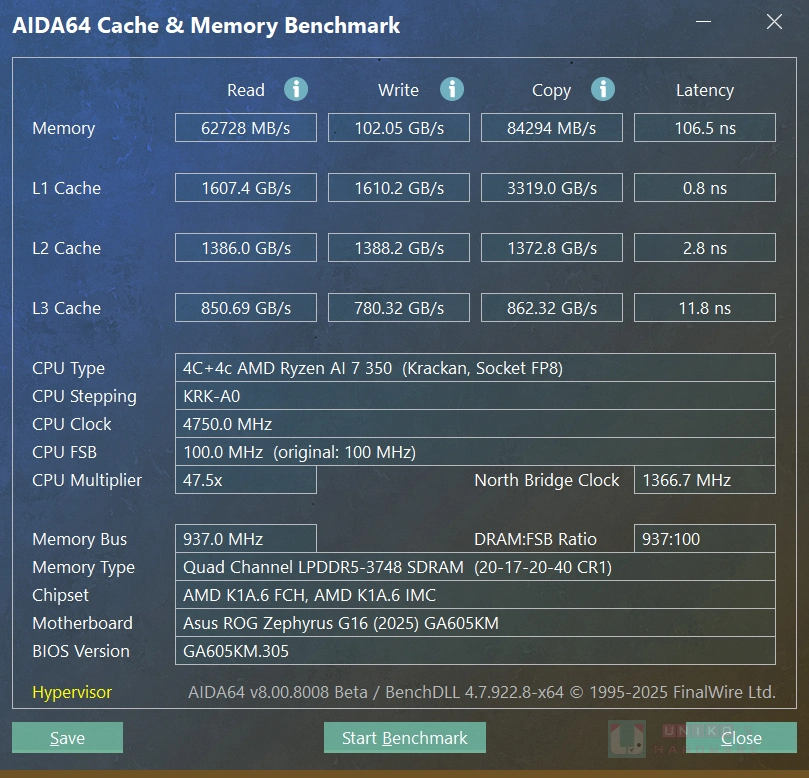Click the L1 Cache row label
Screen dimensions: 809x778
tap(67, 188)
